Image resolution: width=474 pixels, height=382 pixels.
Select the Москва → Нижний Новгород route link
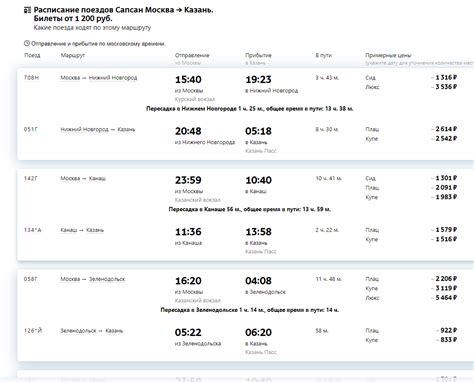coord(99,78)
